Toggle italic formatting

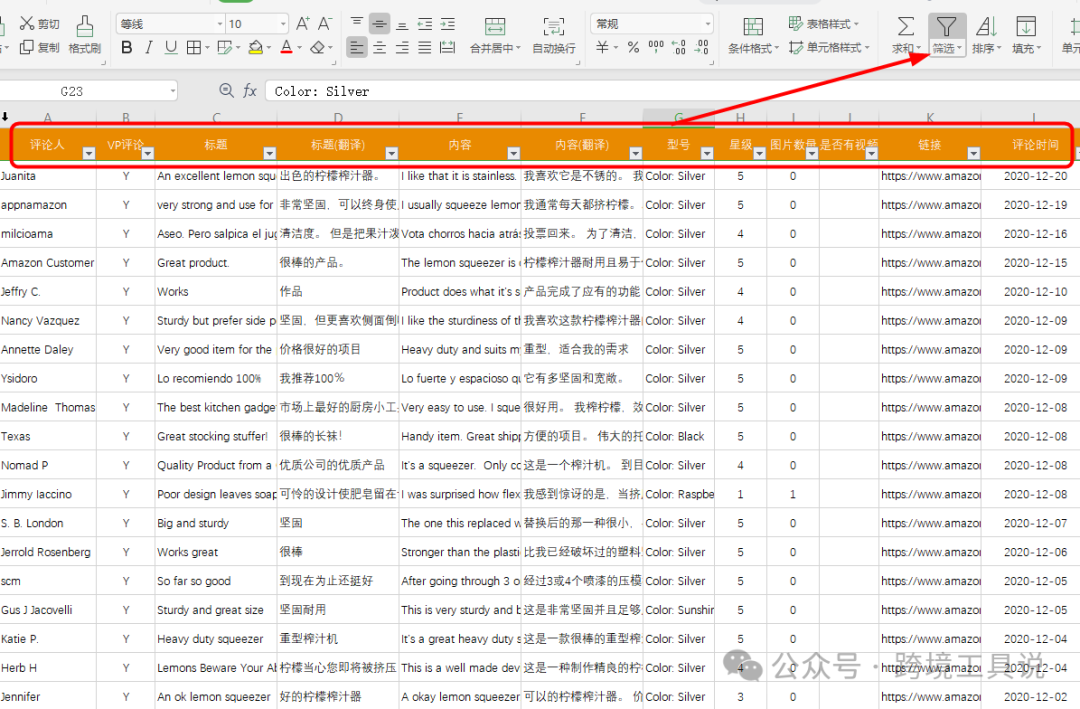pos(149,48)
